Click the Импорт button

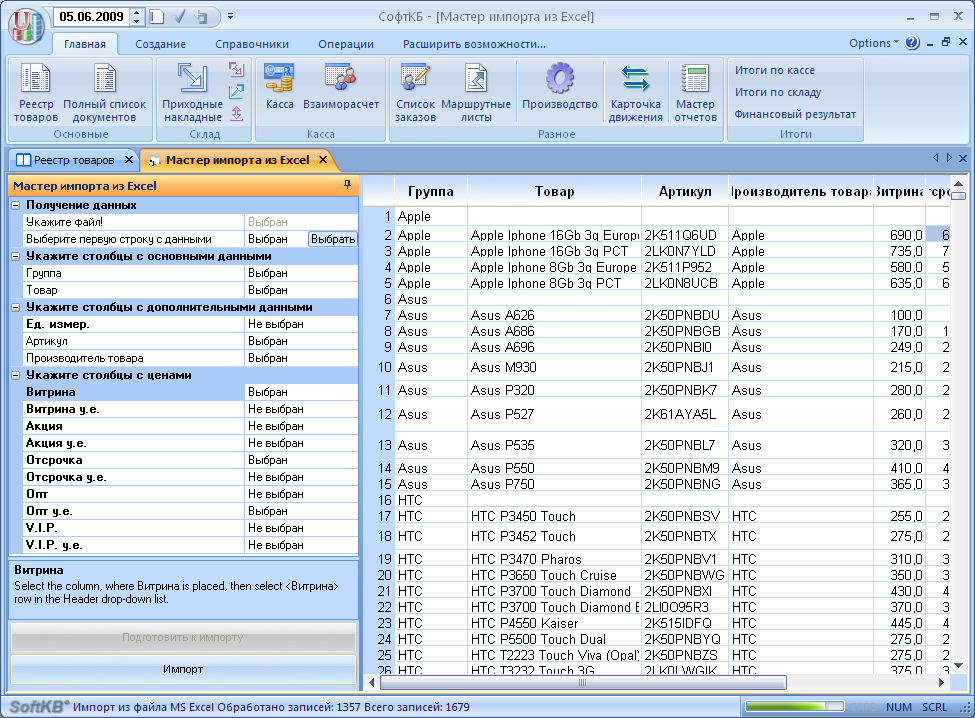183,670
